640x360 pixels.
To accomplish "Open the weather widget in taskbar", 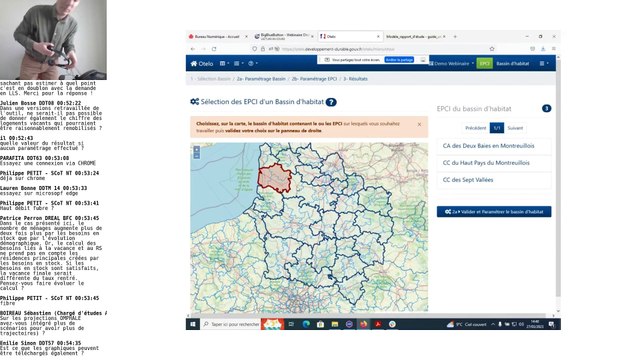I will pos(467,324).
